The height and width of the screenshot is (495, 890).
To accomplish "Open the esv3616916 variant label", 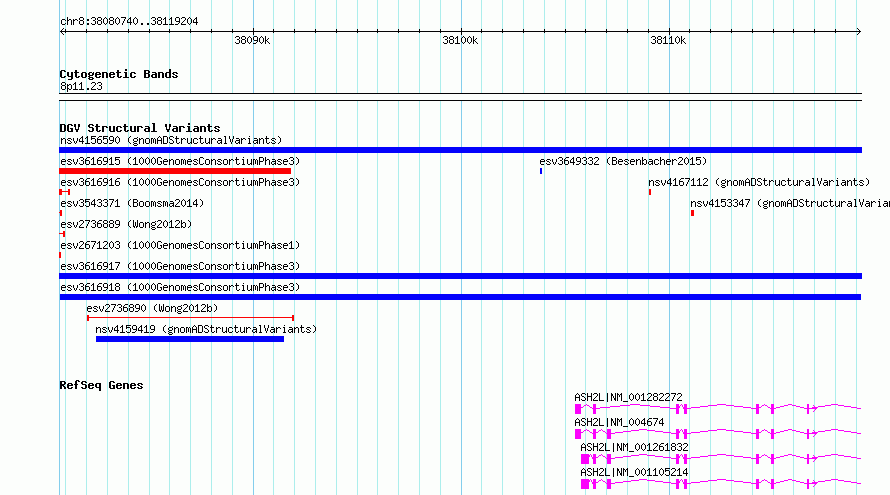I will [180, 182].
